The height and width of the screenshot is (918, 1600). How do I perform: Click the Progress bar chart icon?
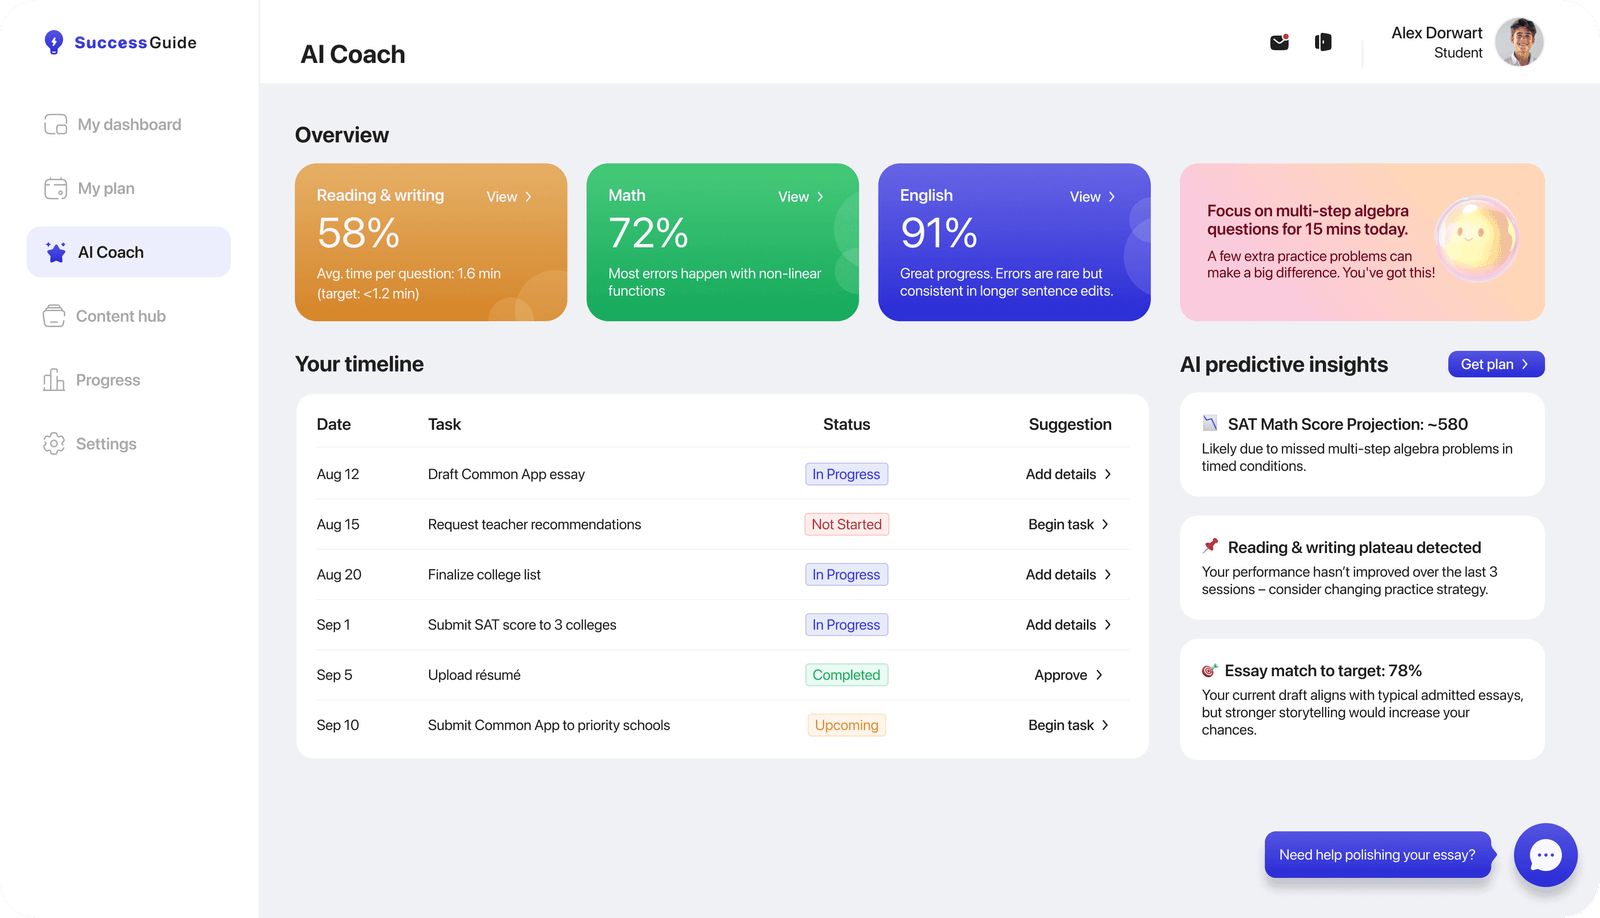pyautogui.click(x=54, y=380)
